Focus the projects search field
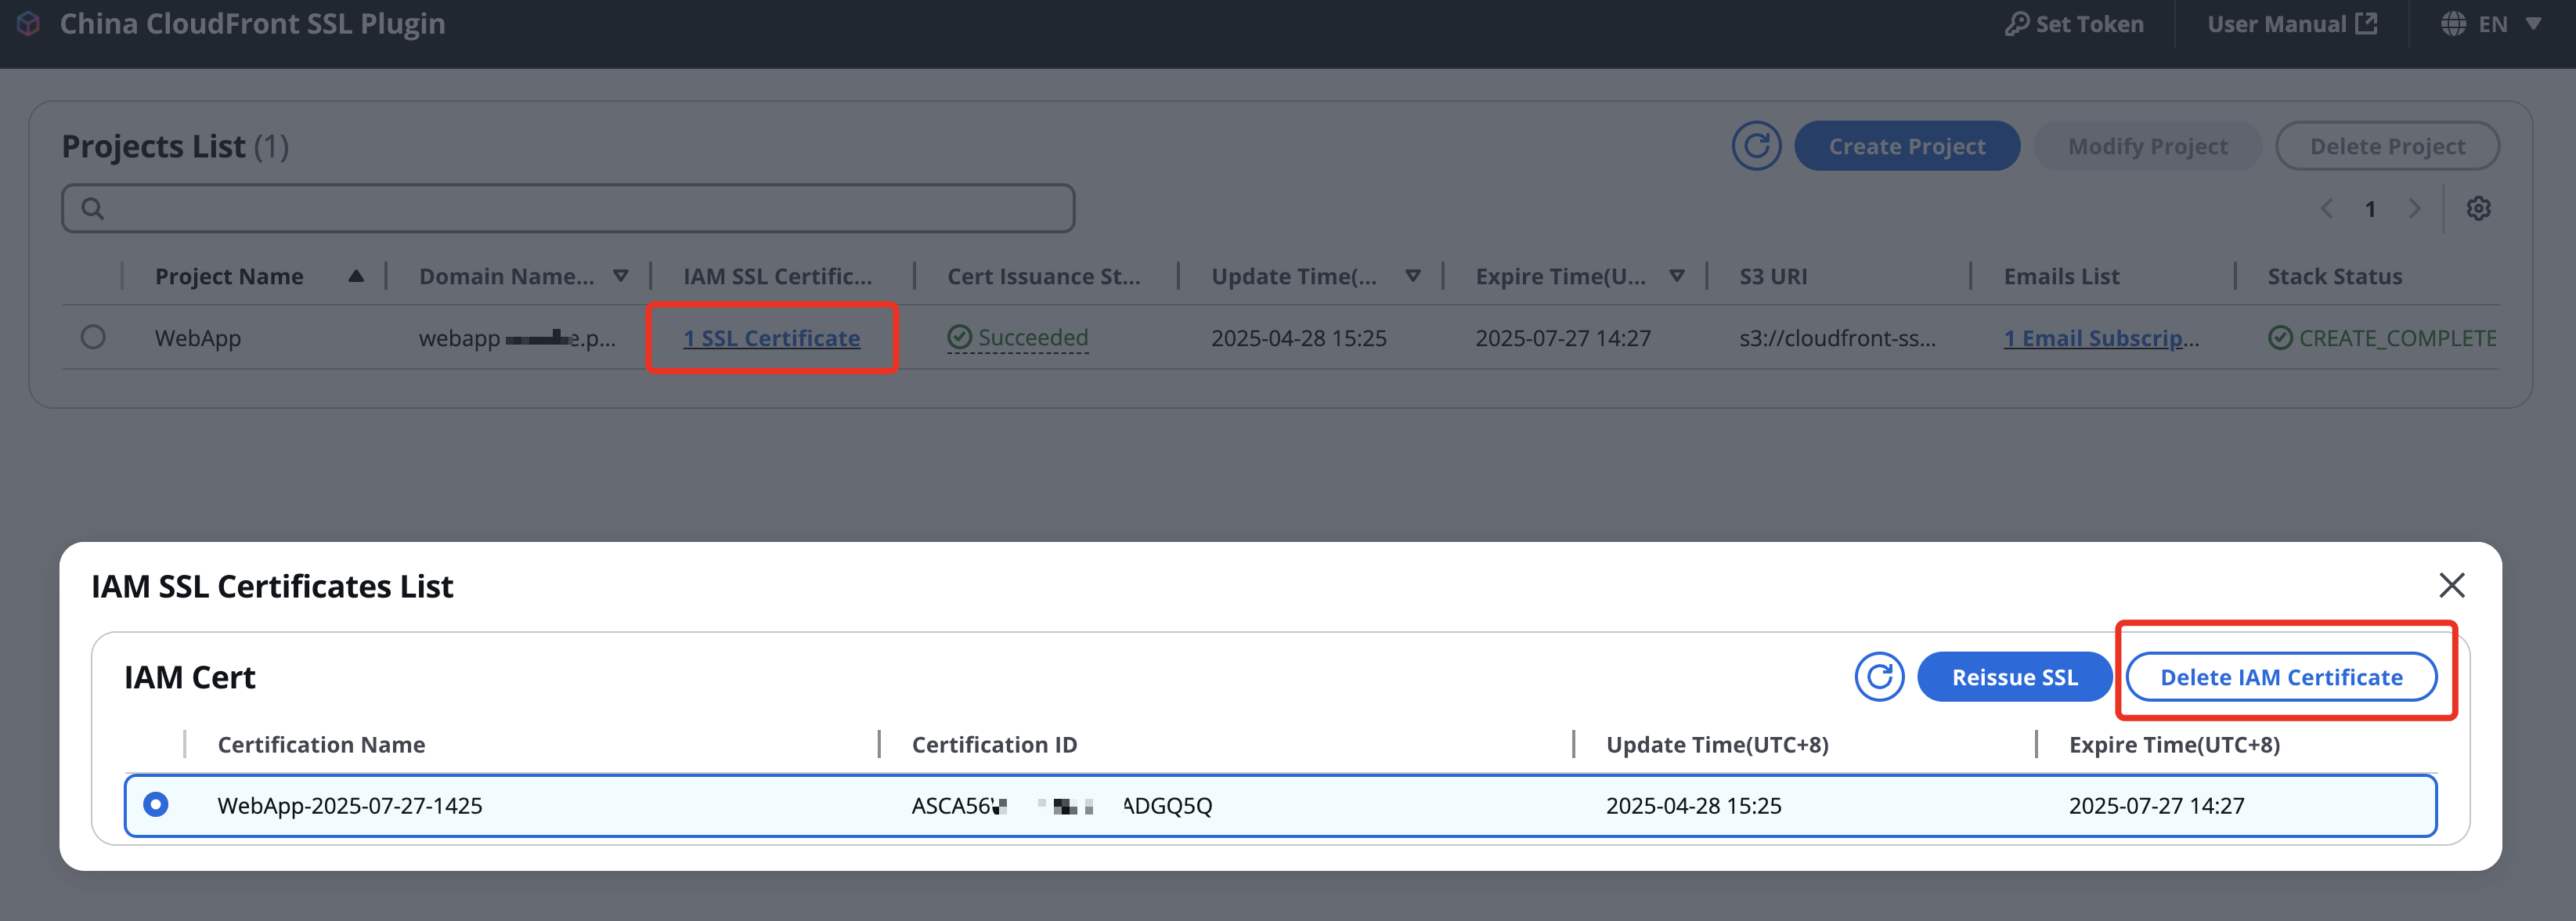The height and width of the screenshot is (921, 2576). pos(568,208)
